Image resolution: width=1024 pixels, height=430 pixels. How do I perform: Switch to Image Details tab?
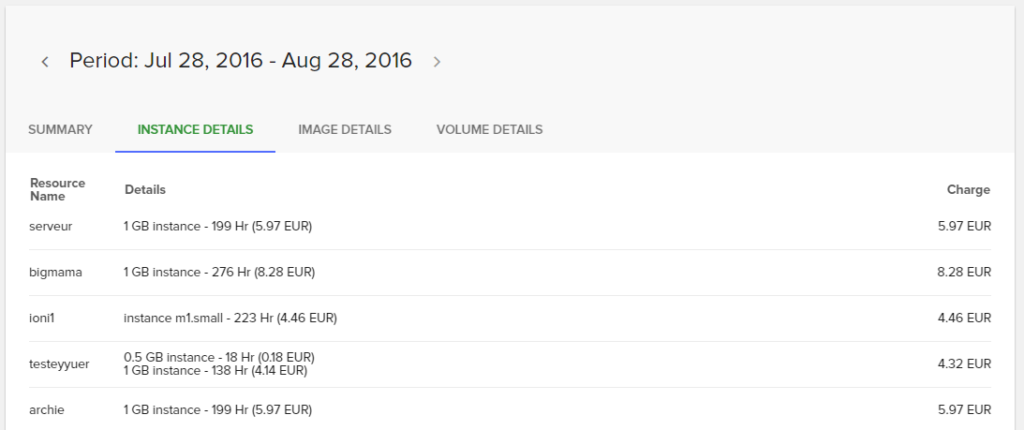[x=345, y=129]
